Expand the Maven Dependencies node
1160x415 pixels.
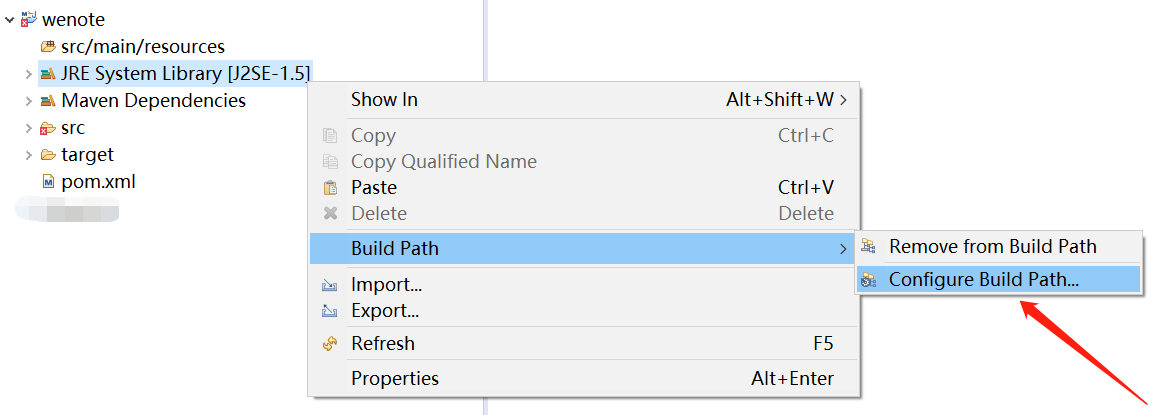pos(28,100)
